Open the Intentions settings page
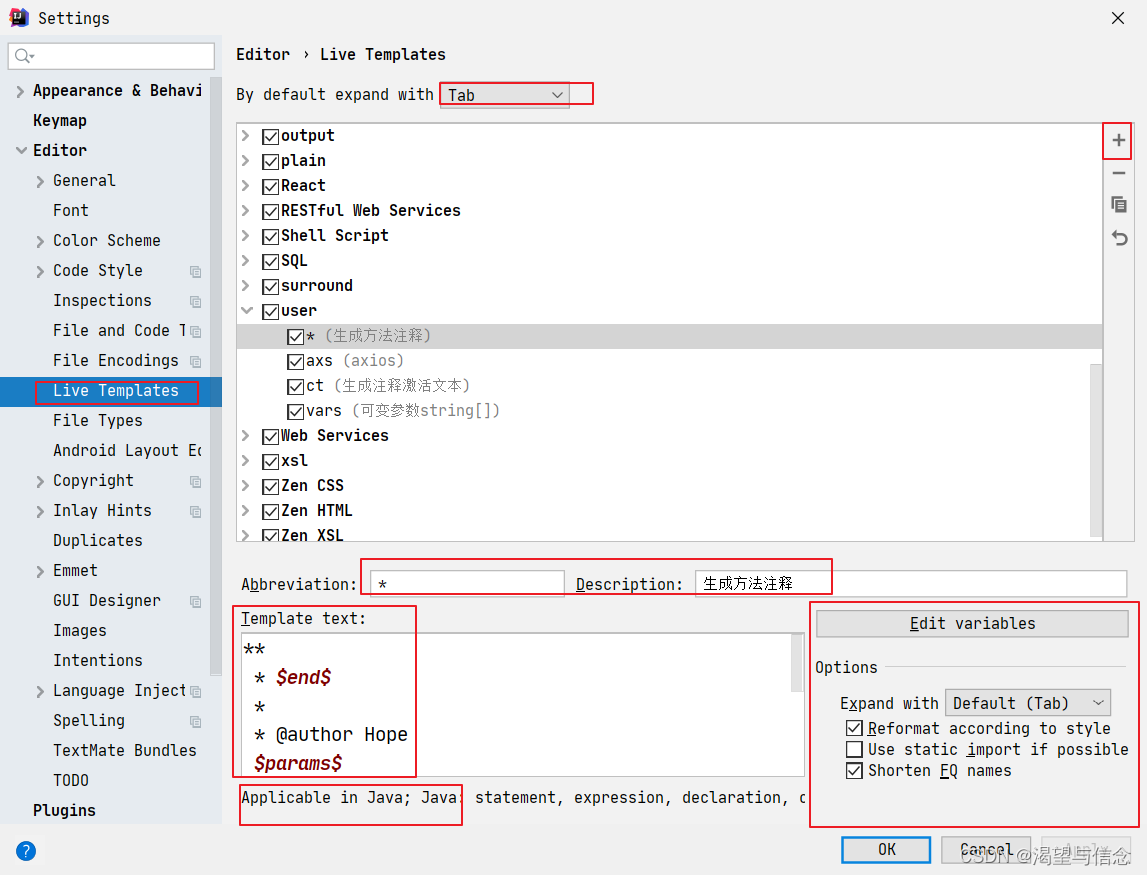The height and width of the screenshot is (875, 1147). [x=98, y=661]
